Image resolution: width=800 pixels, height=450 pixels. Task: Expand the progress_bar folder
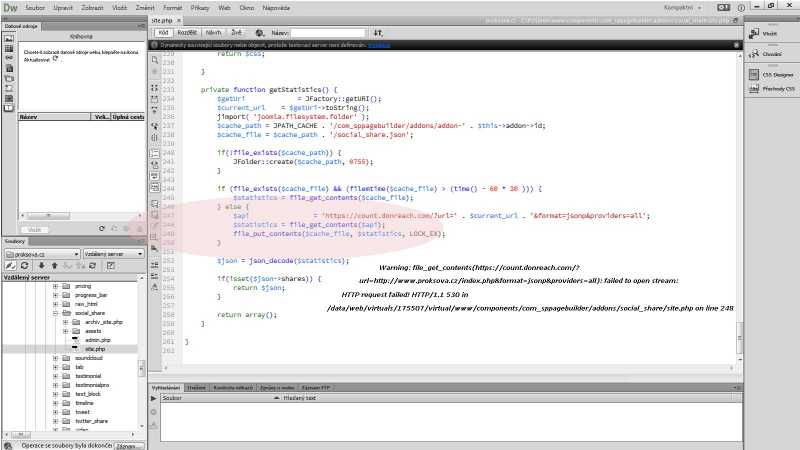click(x=55, y=295)
